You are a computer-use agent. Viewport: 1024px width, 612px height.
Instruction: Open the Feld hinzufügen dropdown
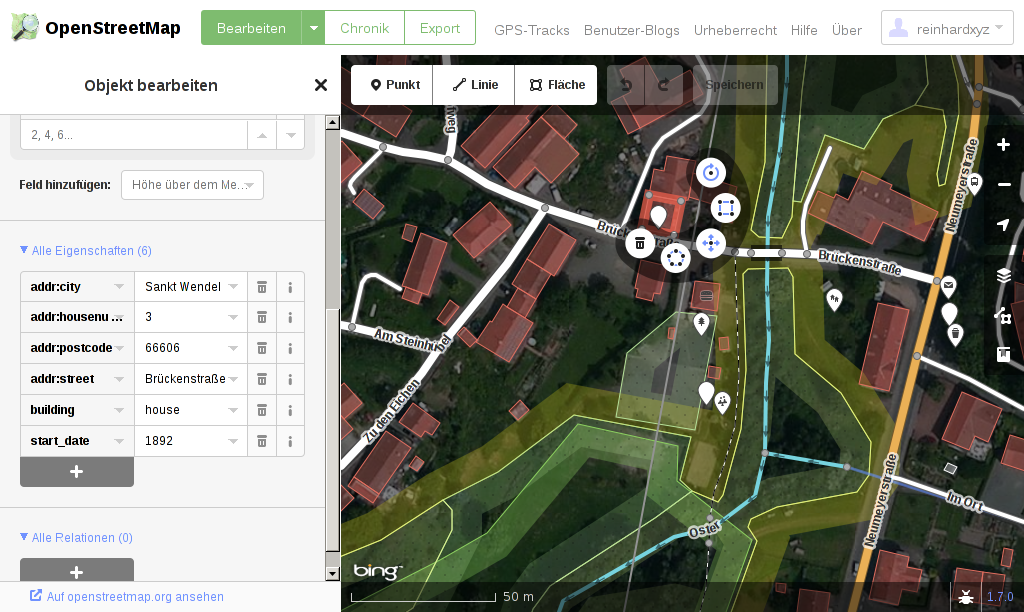pyautogui.click(x=192, y=185)
